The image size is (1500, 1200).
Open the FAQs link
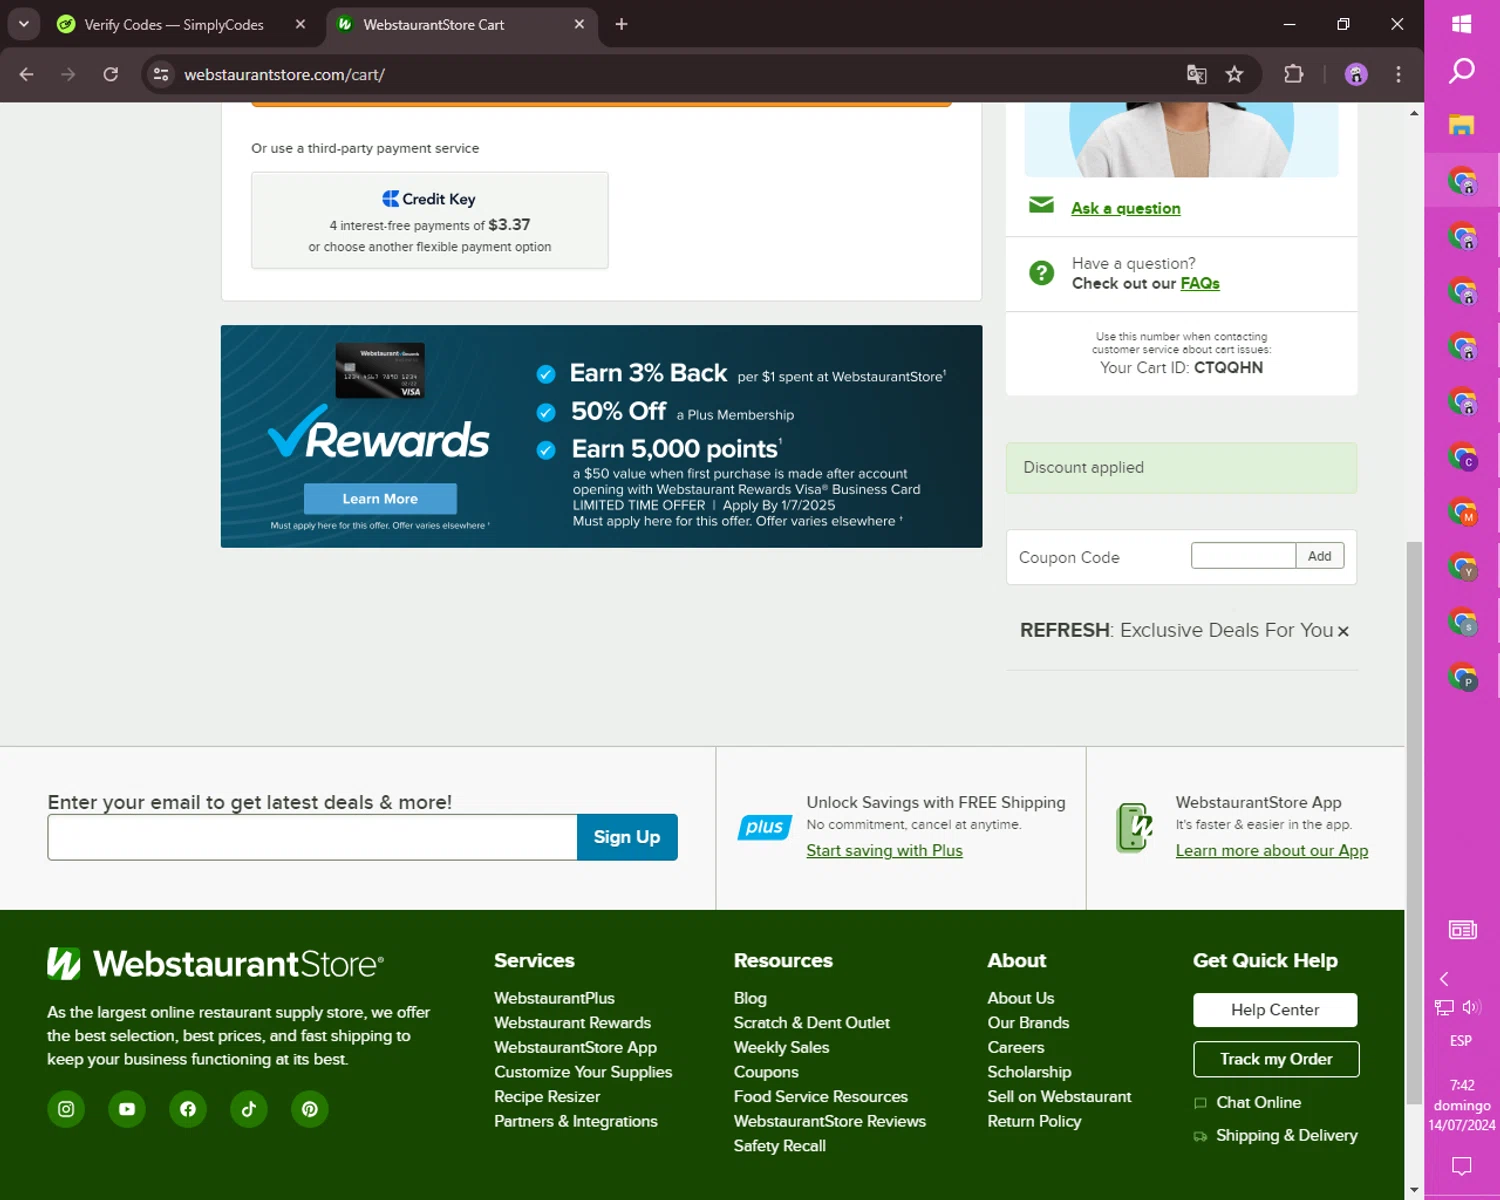point(1200,283)
